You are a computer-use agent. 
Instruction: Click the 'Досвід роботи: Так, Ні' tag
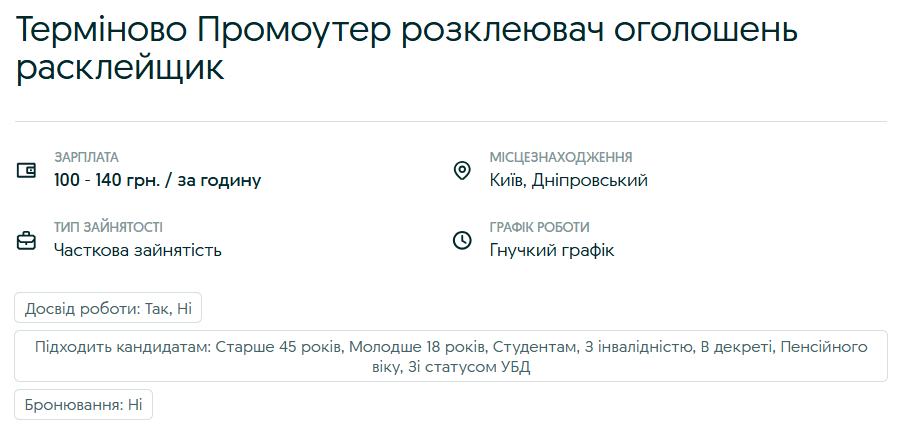pyautogui.click(x=108, y=308)
